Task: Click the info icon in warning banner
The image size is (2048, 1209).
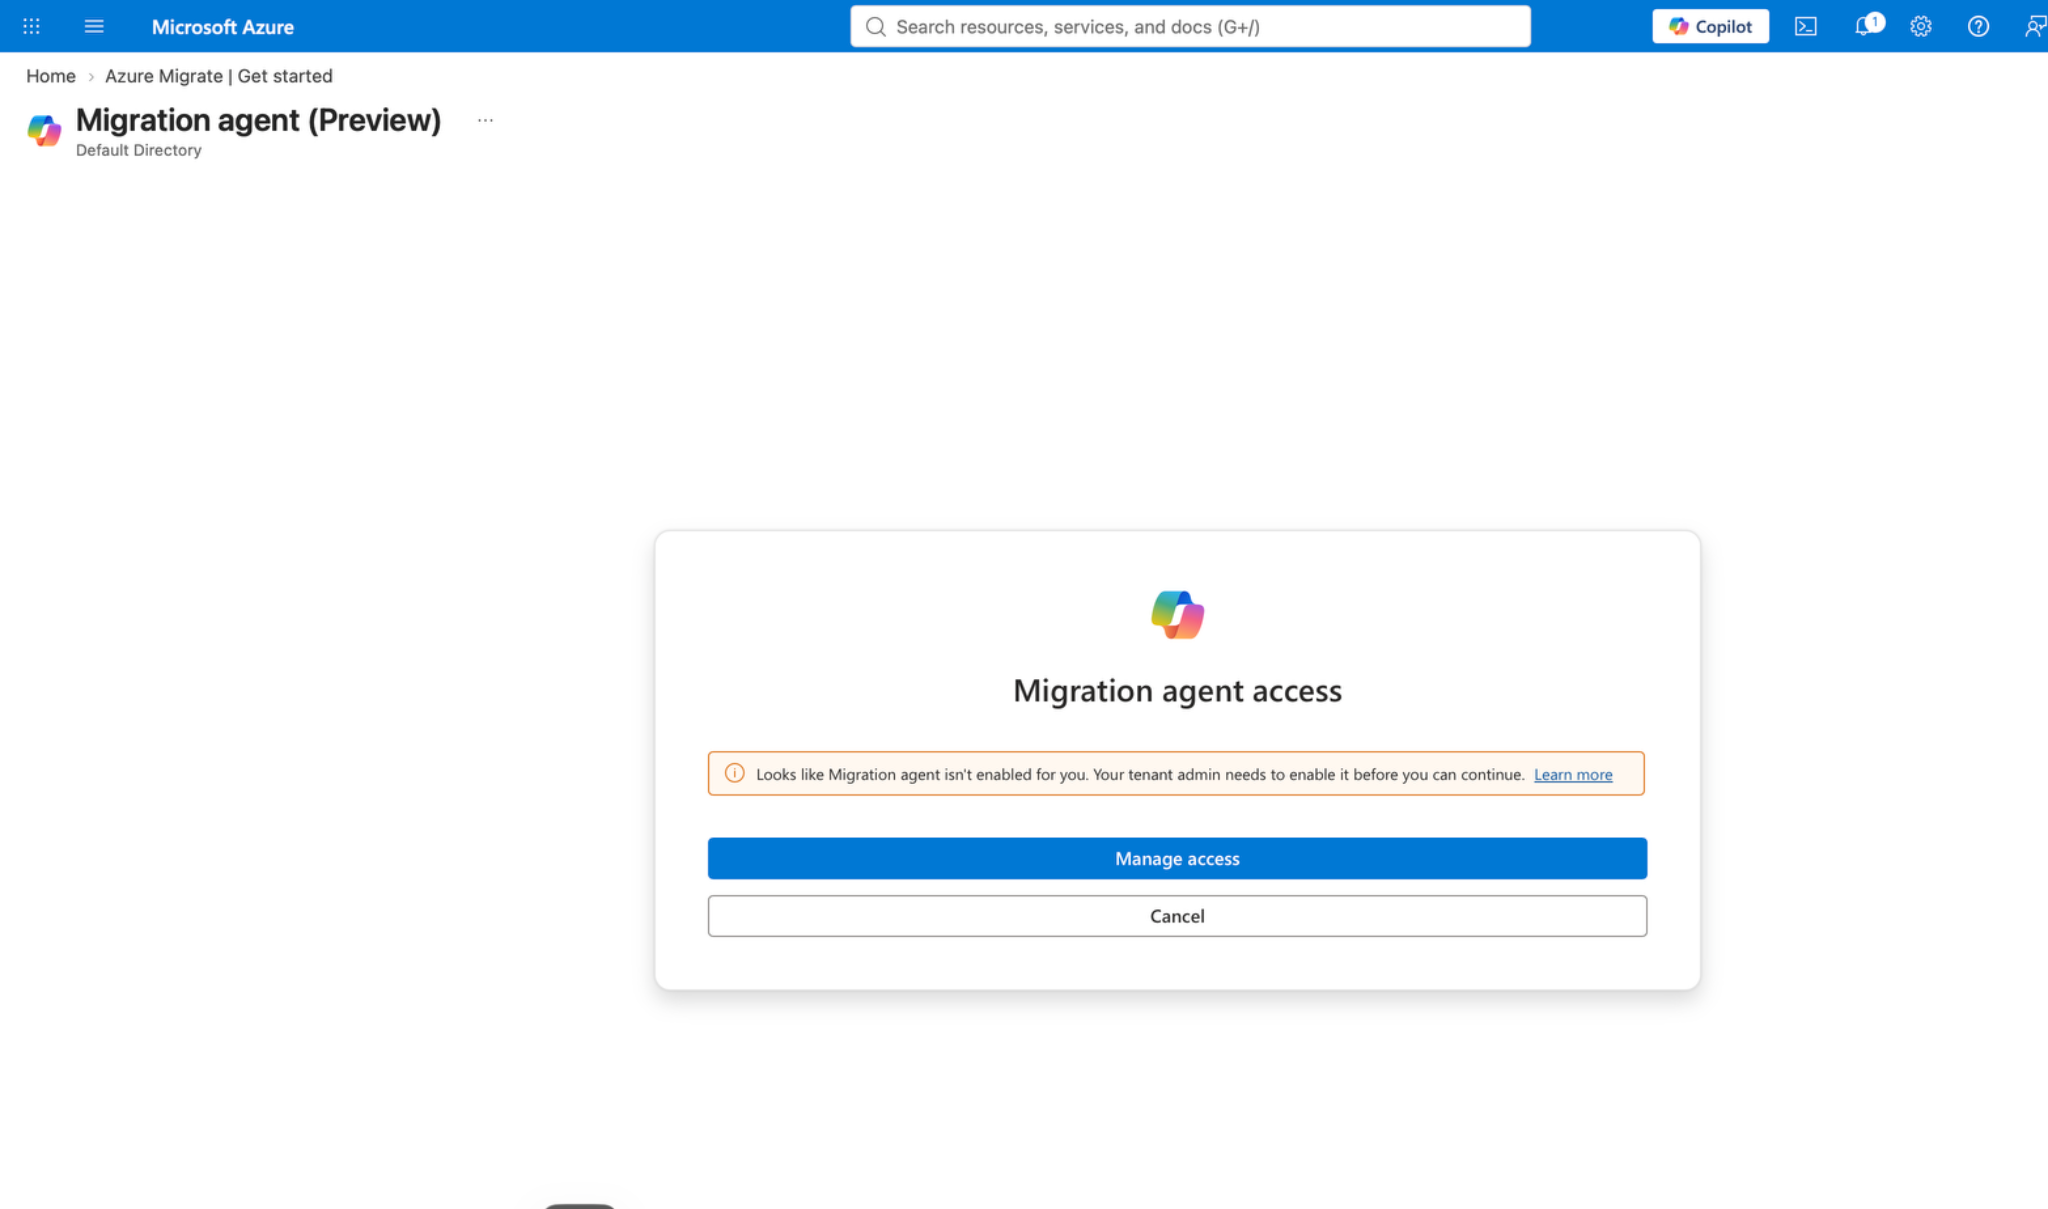Action: (x=734, y=773)
